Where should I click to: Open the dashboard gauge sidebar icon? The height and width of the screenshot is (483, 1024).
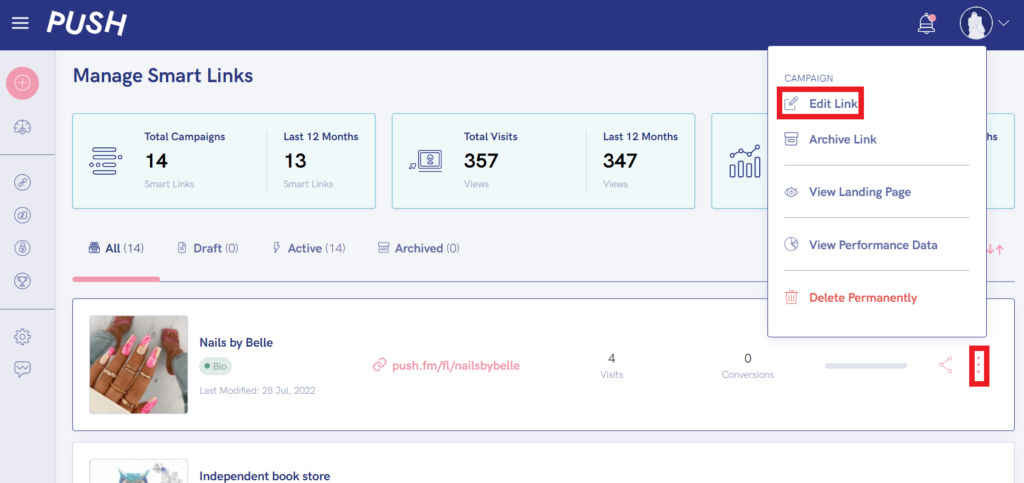(22, 127)
